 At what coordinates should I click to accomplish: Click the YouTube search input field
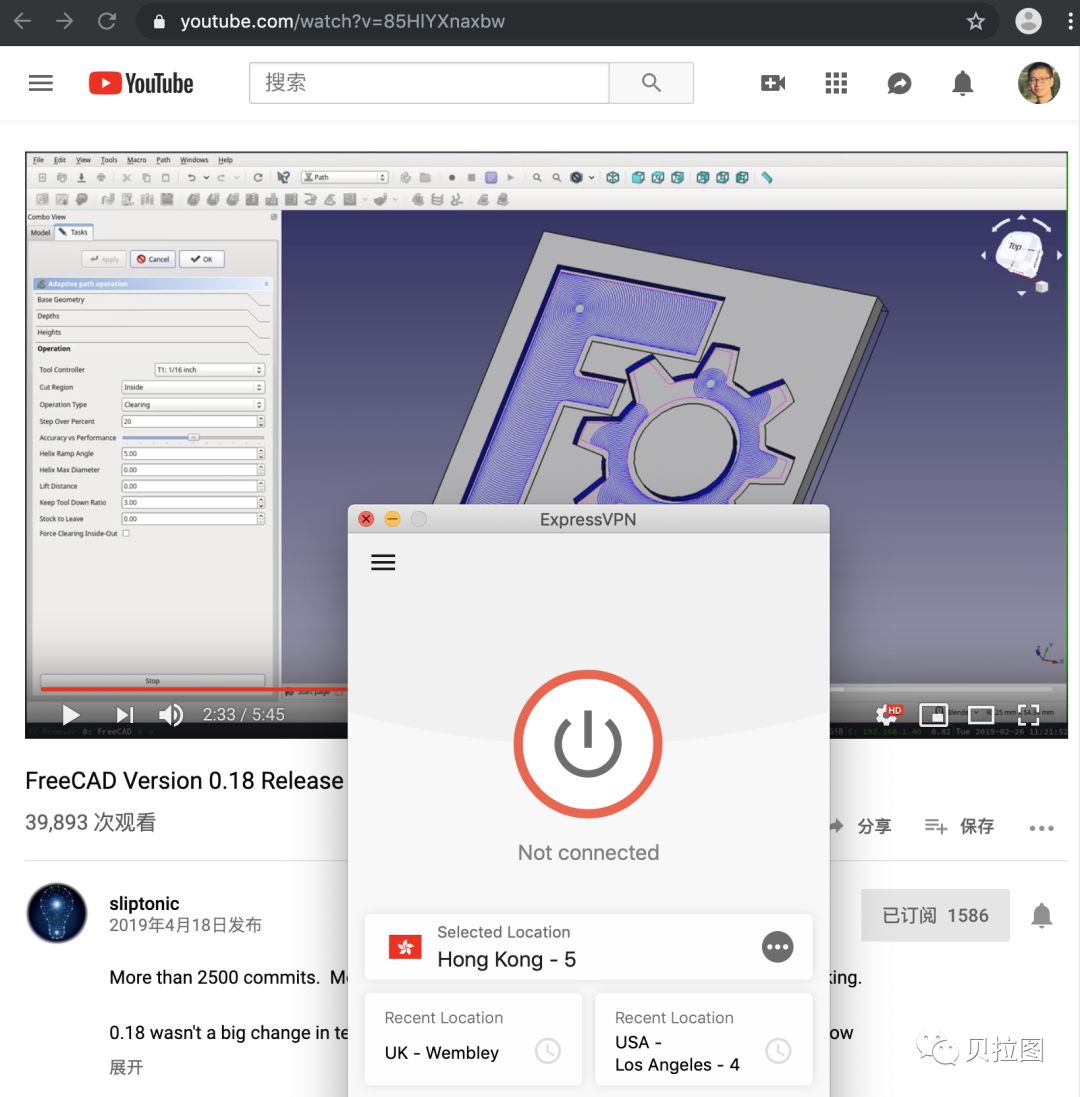point(428,83)
